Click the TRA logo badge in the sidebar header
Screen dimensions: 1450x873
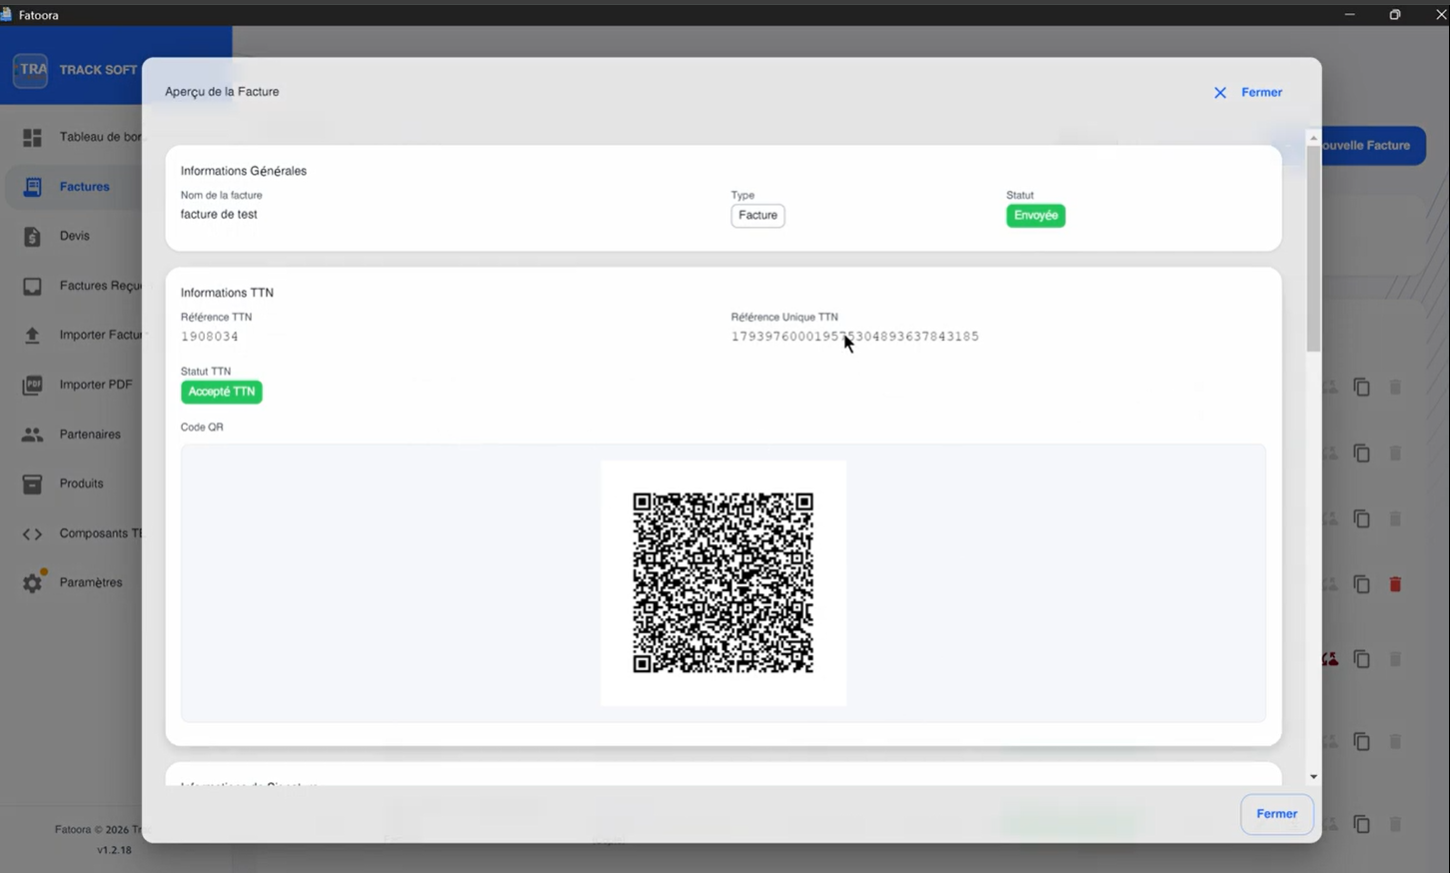[x=31, y=70]
